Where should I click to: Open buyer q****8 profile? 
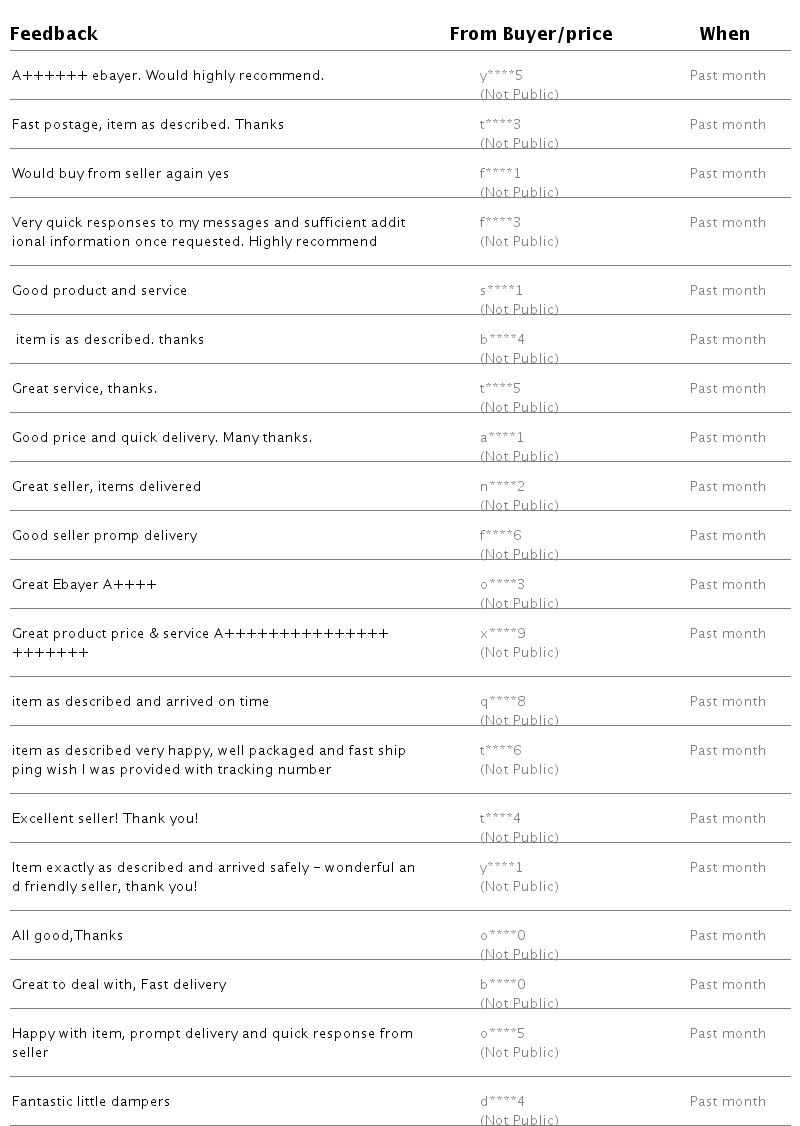[502, 702]
